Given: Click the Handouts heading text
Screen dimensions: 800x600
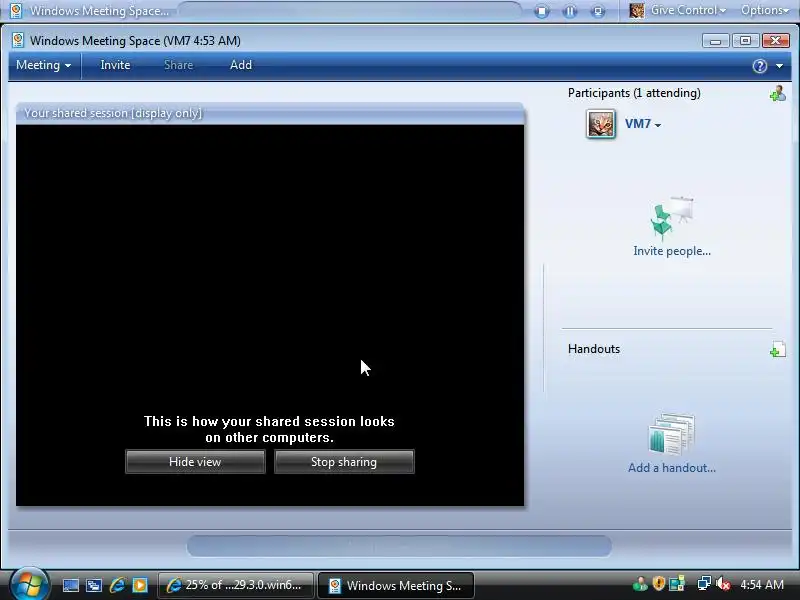Looking at the screenshot, I should coord(594,349).
